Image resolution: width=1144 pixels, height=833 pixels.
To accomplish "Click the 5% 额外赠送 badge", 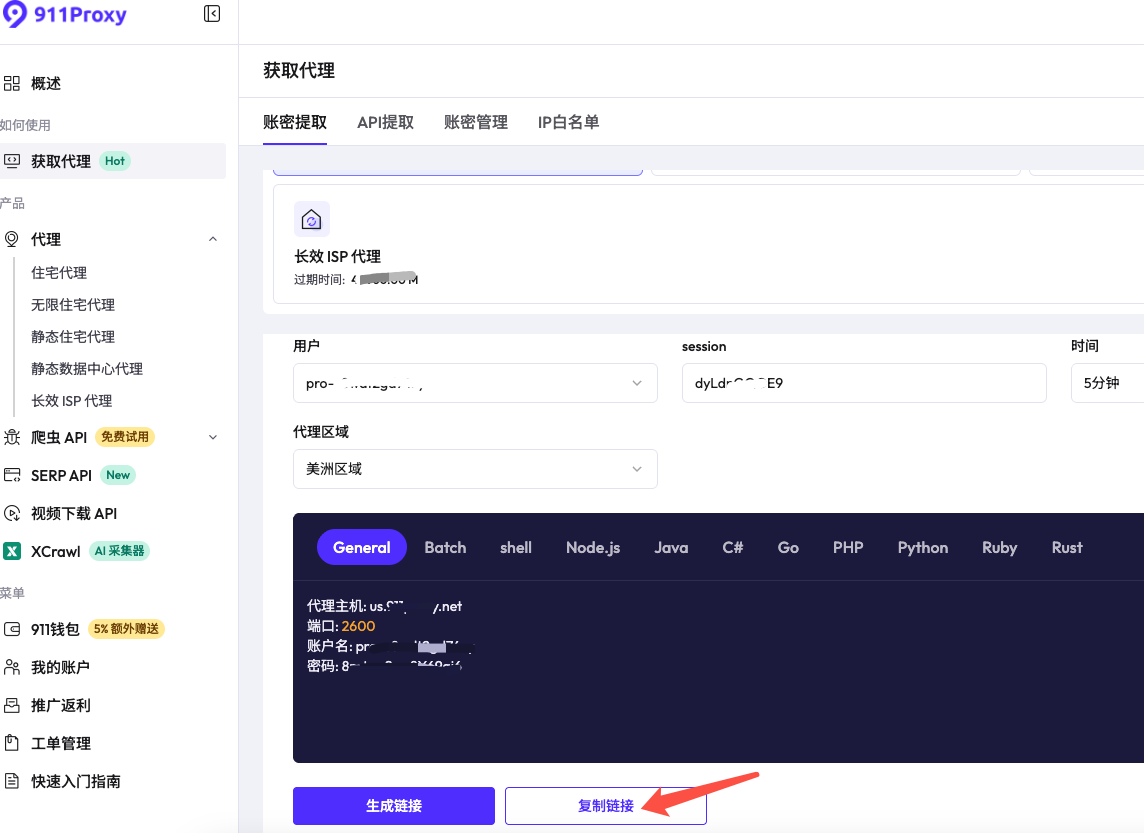I will 126,629.
